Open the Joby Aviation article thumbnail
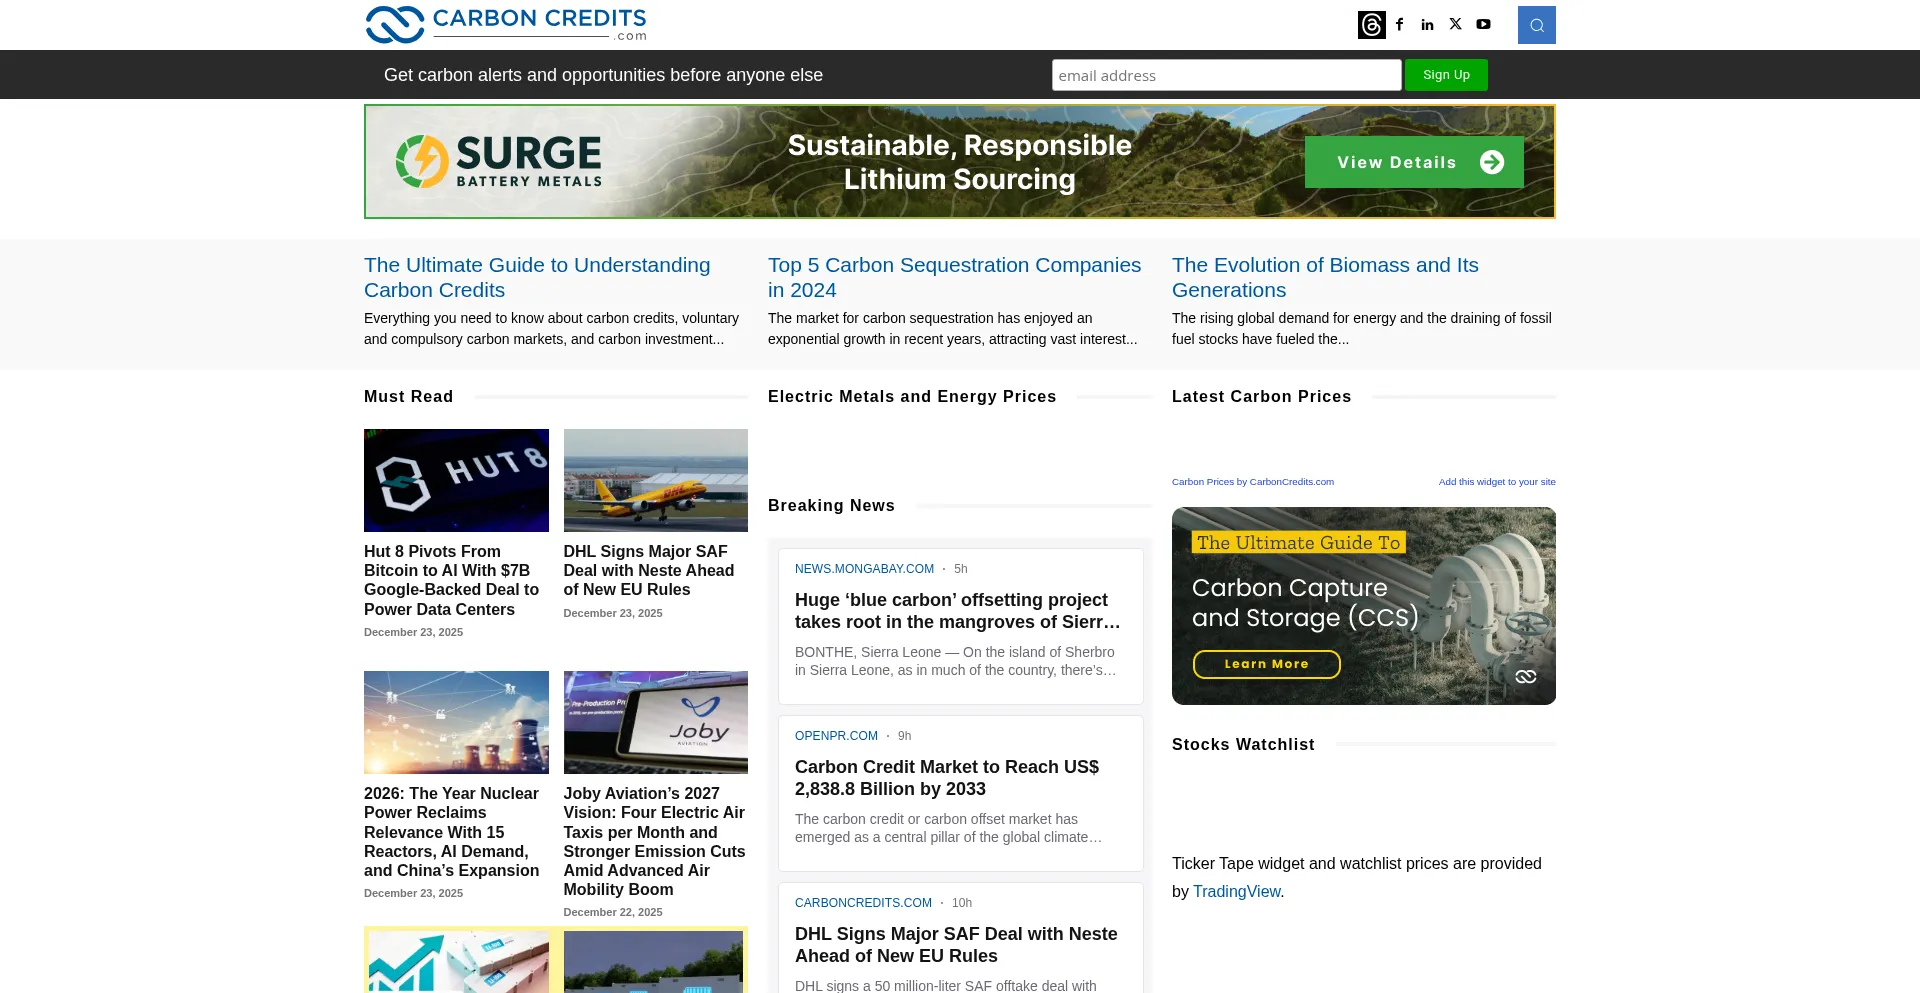This screenshot has width=1920, height=993. point(655,722)
